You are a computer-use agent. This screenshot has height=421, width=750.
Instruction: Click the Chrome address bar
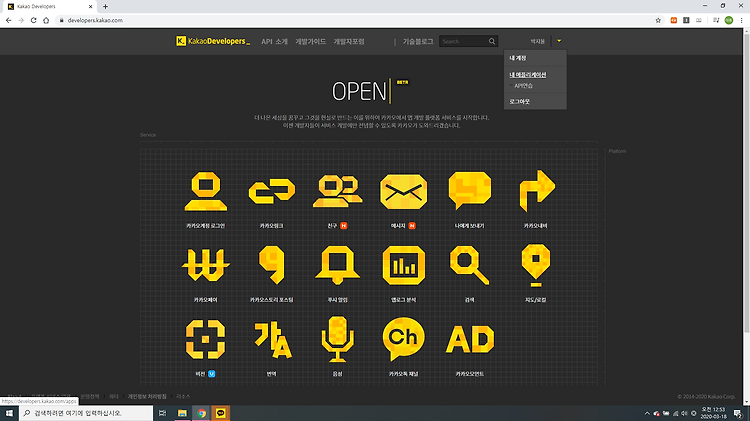(354, 20)
